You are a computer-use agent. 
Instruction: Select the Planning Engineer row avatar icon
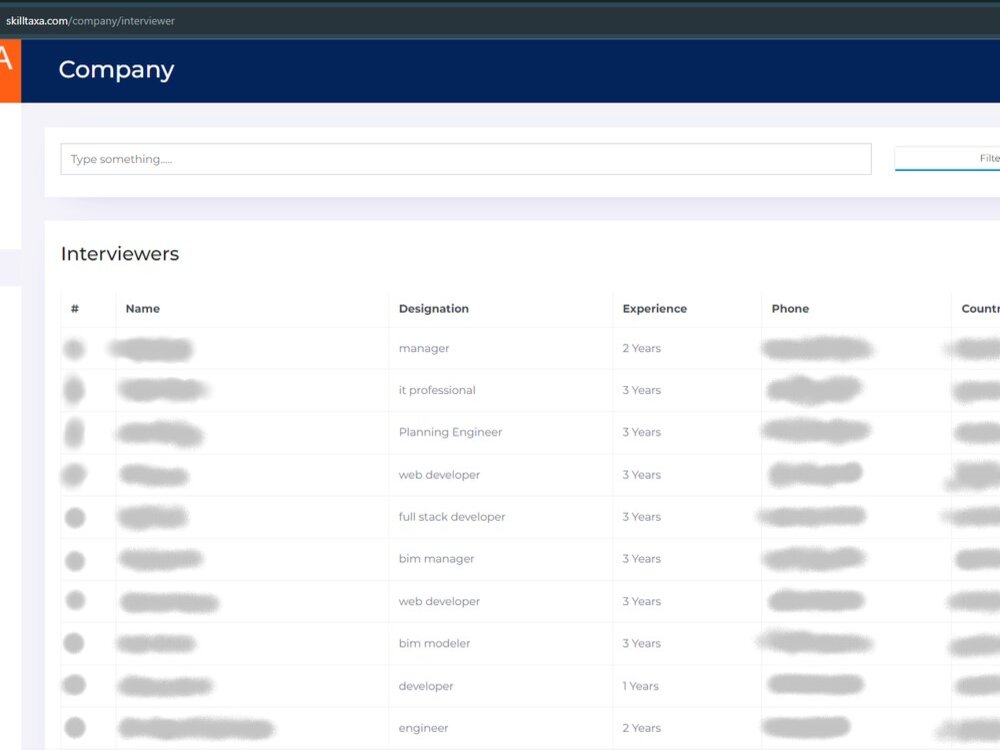pos(74,432)
